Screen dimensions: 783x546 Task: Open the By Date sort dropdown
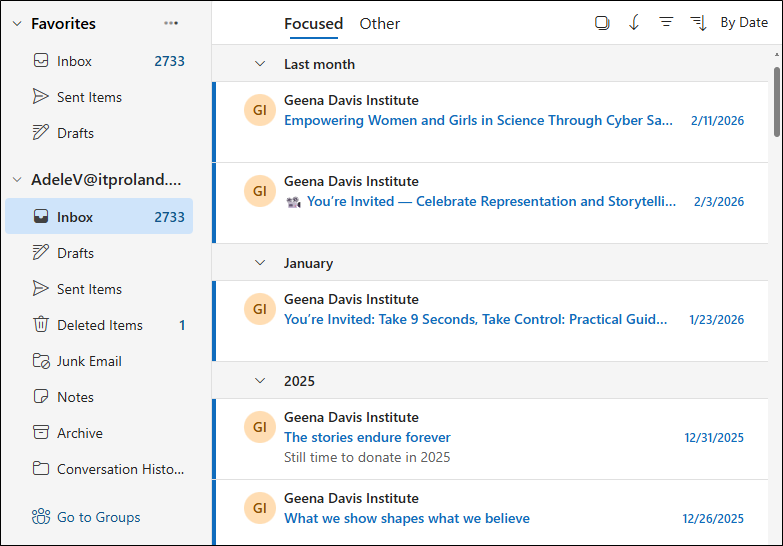(x=743, y=23)
